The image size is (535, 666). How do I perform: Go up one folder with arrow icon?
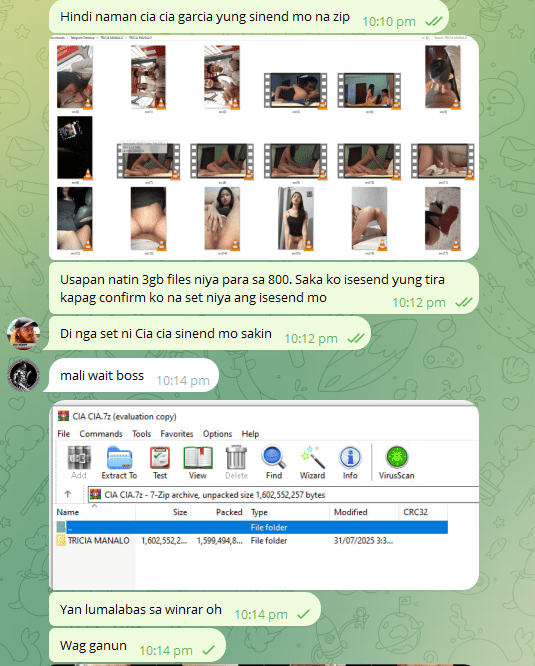[x=68, y=494]
